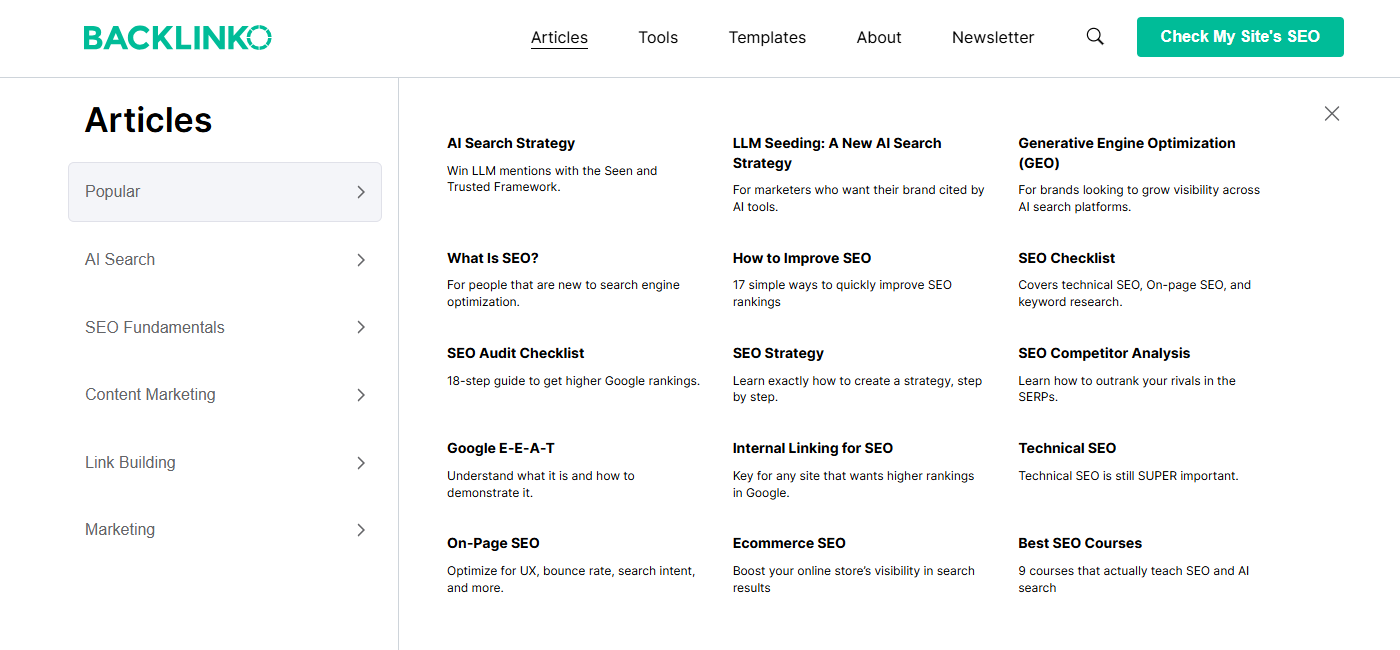Open the About page

click(x=878, y=37)
